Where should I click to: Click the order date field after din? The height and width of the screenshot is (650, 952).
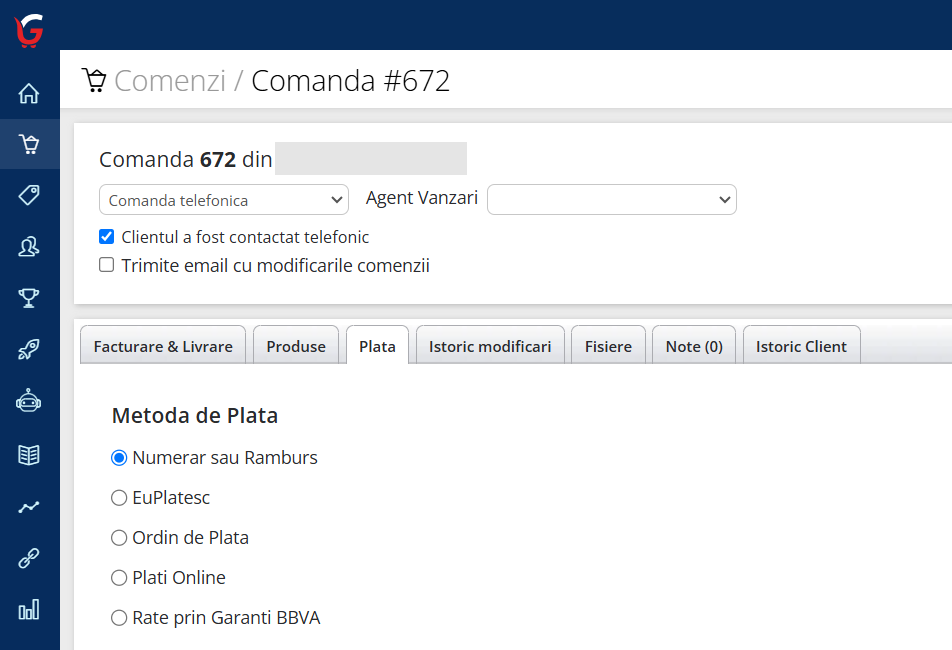tap(371, 158)
